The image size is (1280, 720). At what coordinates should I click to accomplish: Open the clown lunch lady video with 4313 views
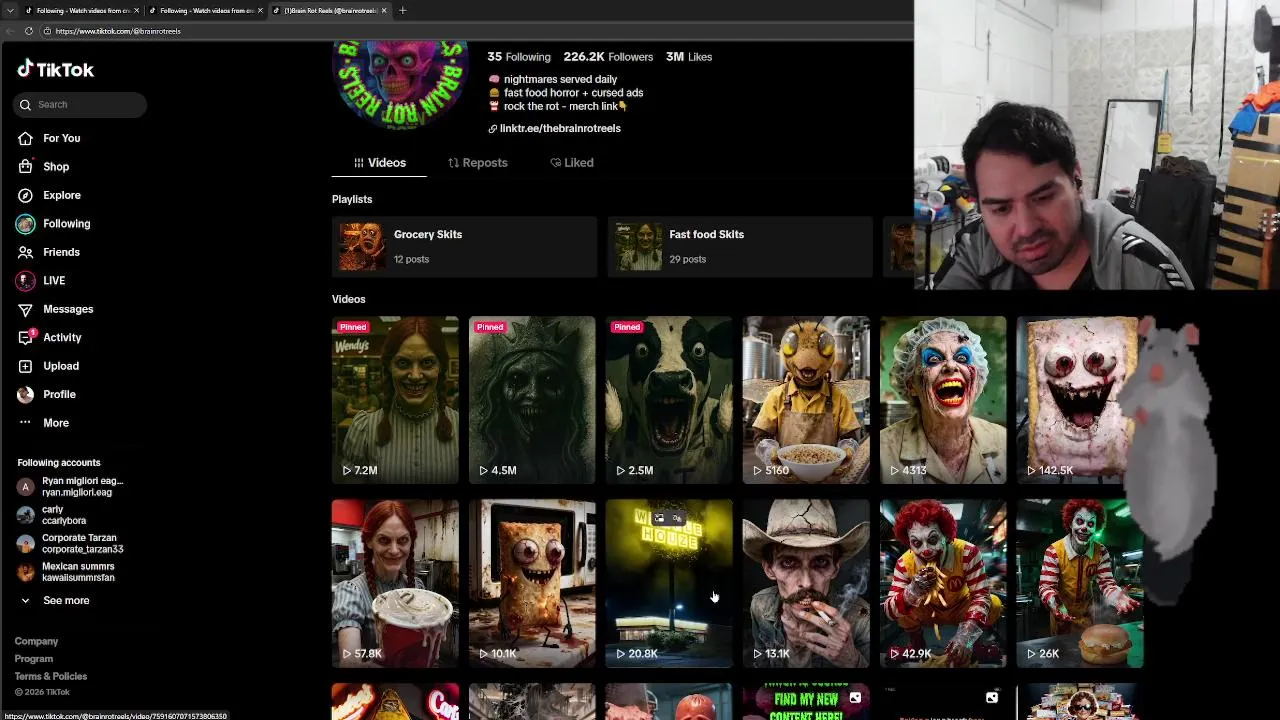point(943,400)
